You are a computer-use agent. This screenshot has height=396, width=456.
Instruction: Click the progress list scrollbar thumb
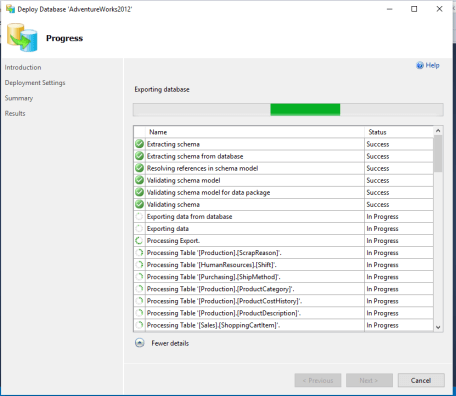(438, 153)
